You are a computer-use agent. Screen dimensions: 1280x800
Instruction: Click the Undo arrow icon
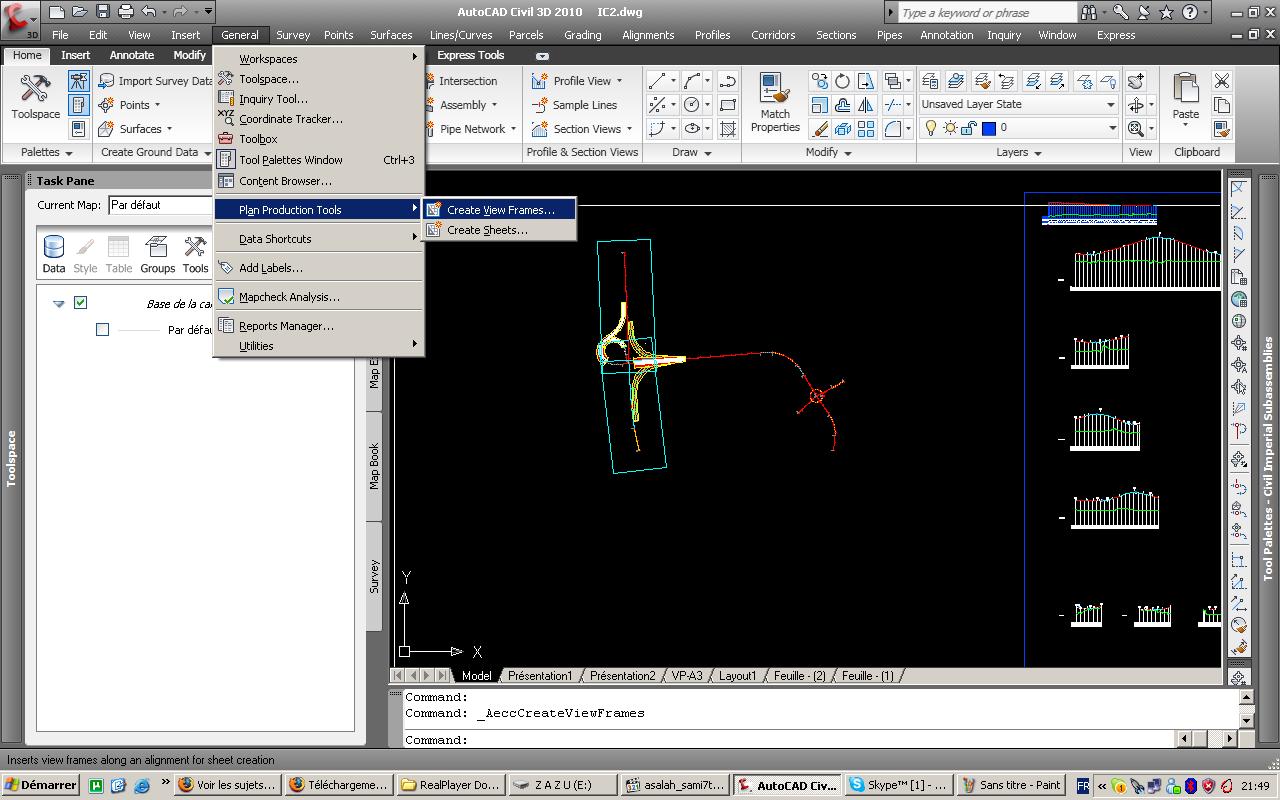tap(149, 12)
